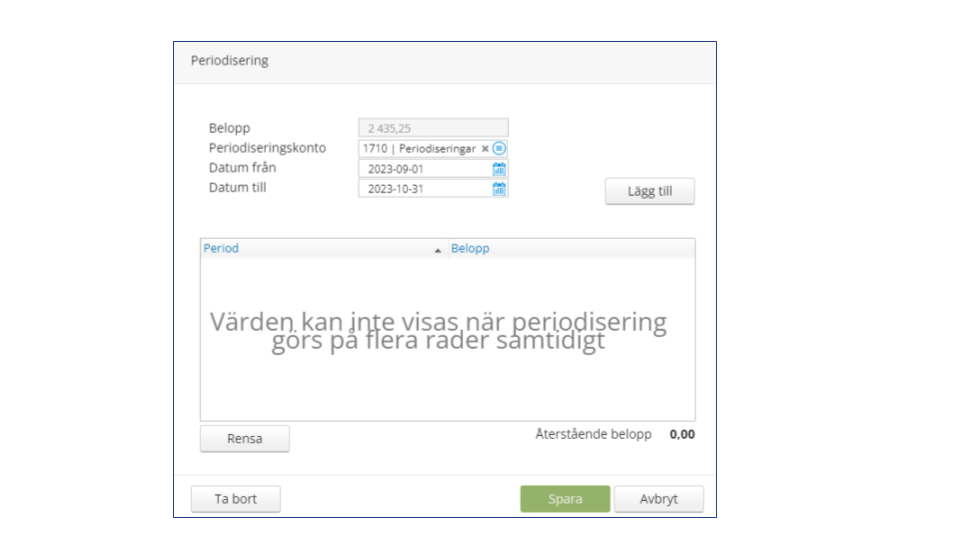Click the Ta bort button
This screenshot has width=960, height=540.
[236, 499]
